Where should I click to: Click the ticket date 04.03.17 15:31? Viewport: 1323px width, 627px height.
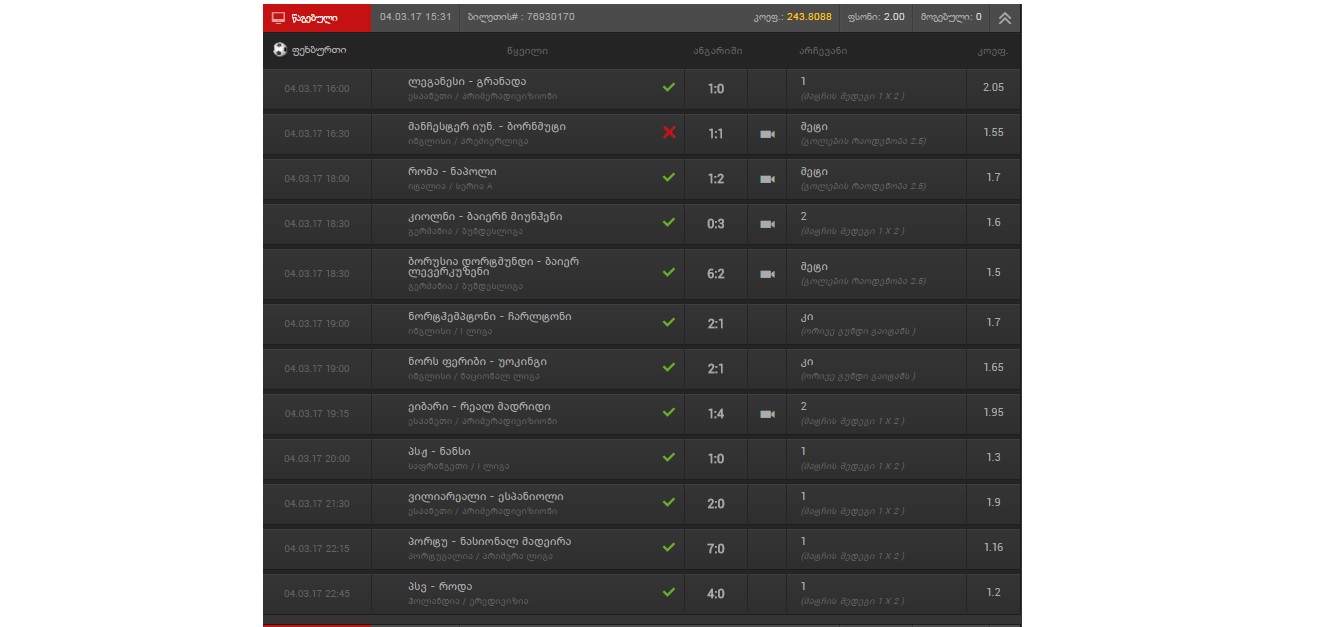point(416,17)
